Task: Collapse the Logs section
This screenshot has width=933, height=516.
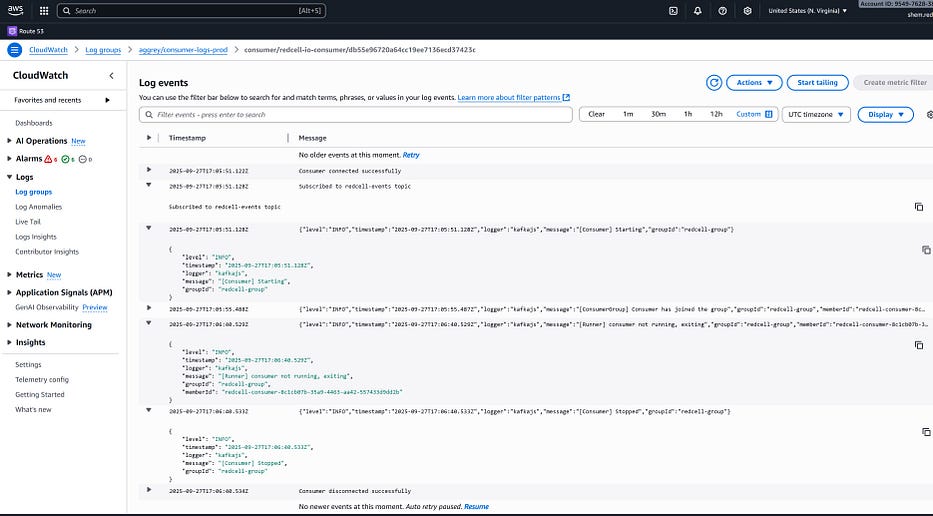Action: [9, 177]
